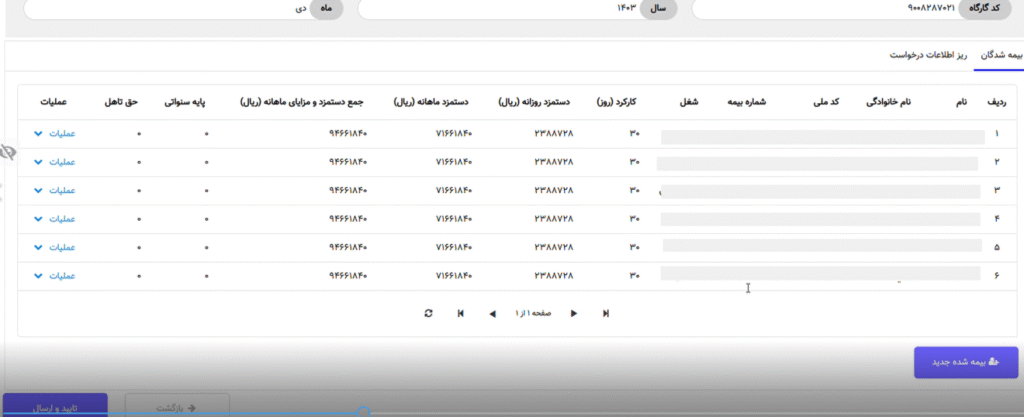The width and height of the screenshot is (1024, 417).
Task: Open the عملیات menu for row ۴
Action: (55, 219)
